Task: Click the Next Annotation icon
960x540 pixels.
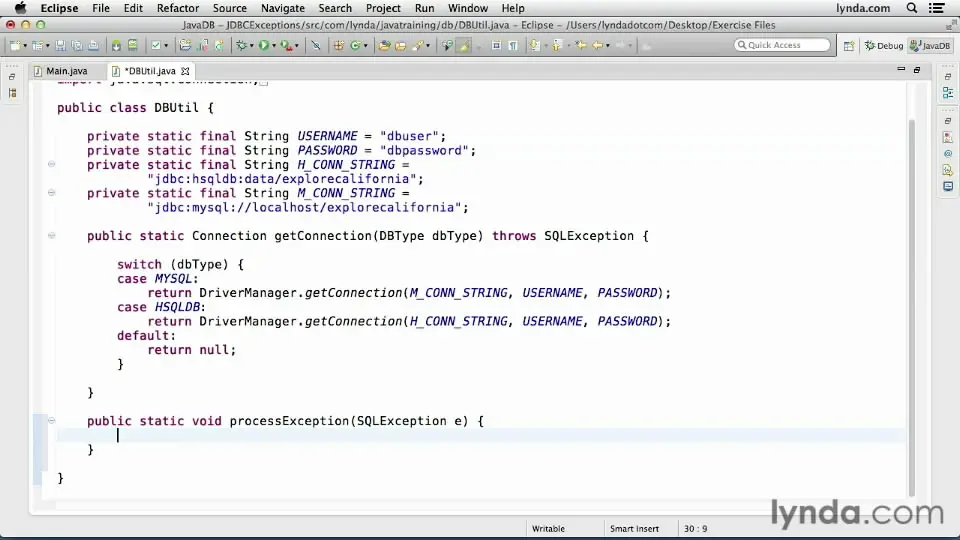Action: (x=534, y=45)
